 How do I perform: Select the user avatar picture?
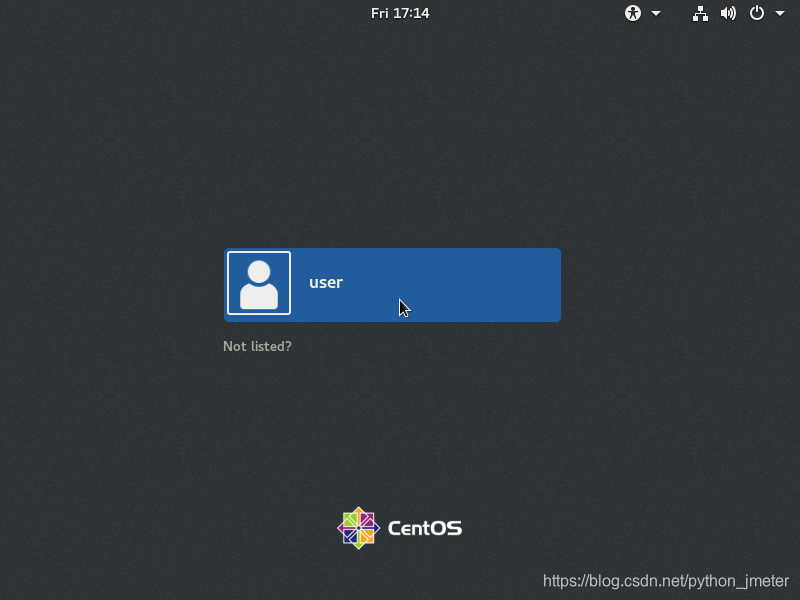coord(259,283)
